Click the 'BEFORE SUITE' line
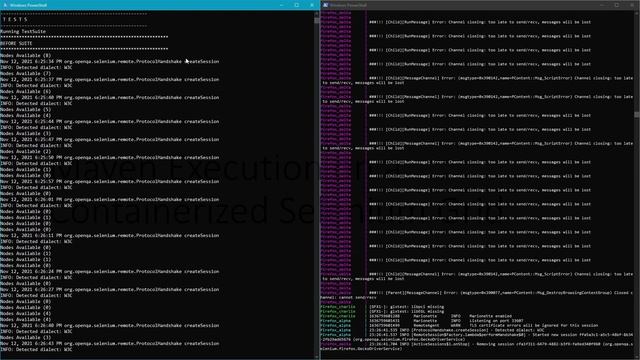The width and height of the screenshot is (640, 360). pos(16,43)
